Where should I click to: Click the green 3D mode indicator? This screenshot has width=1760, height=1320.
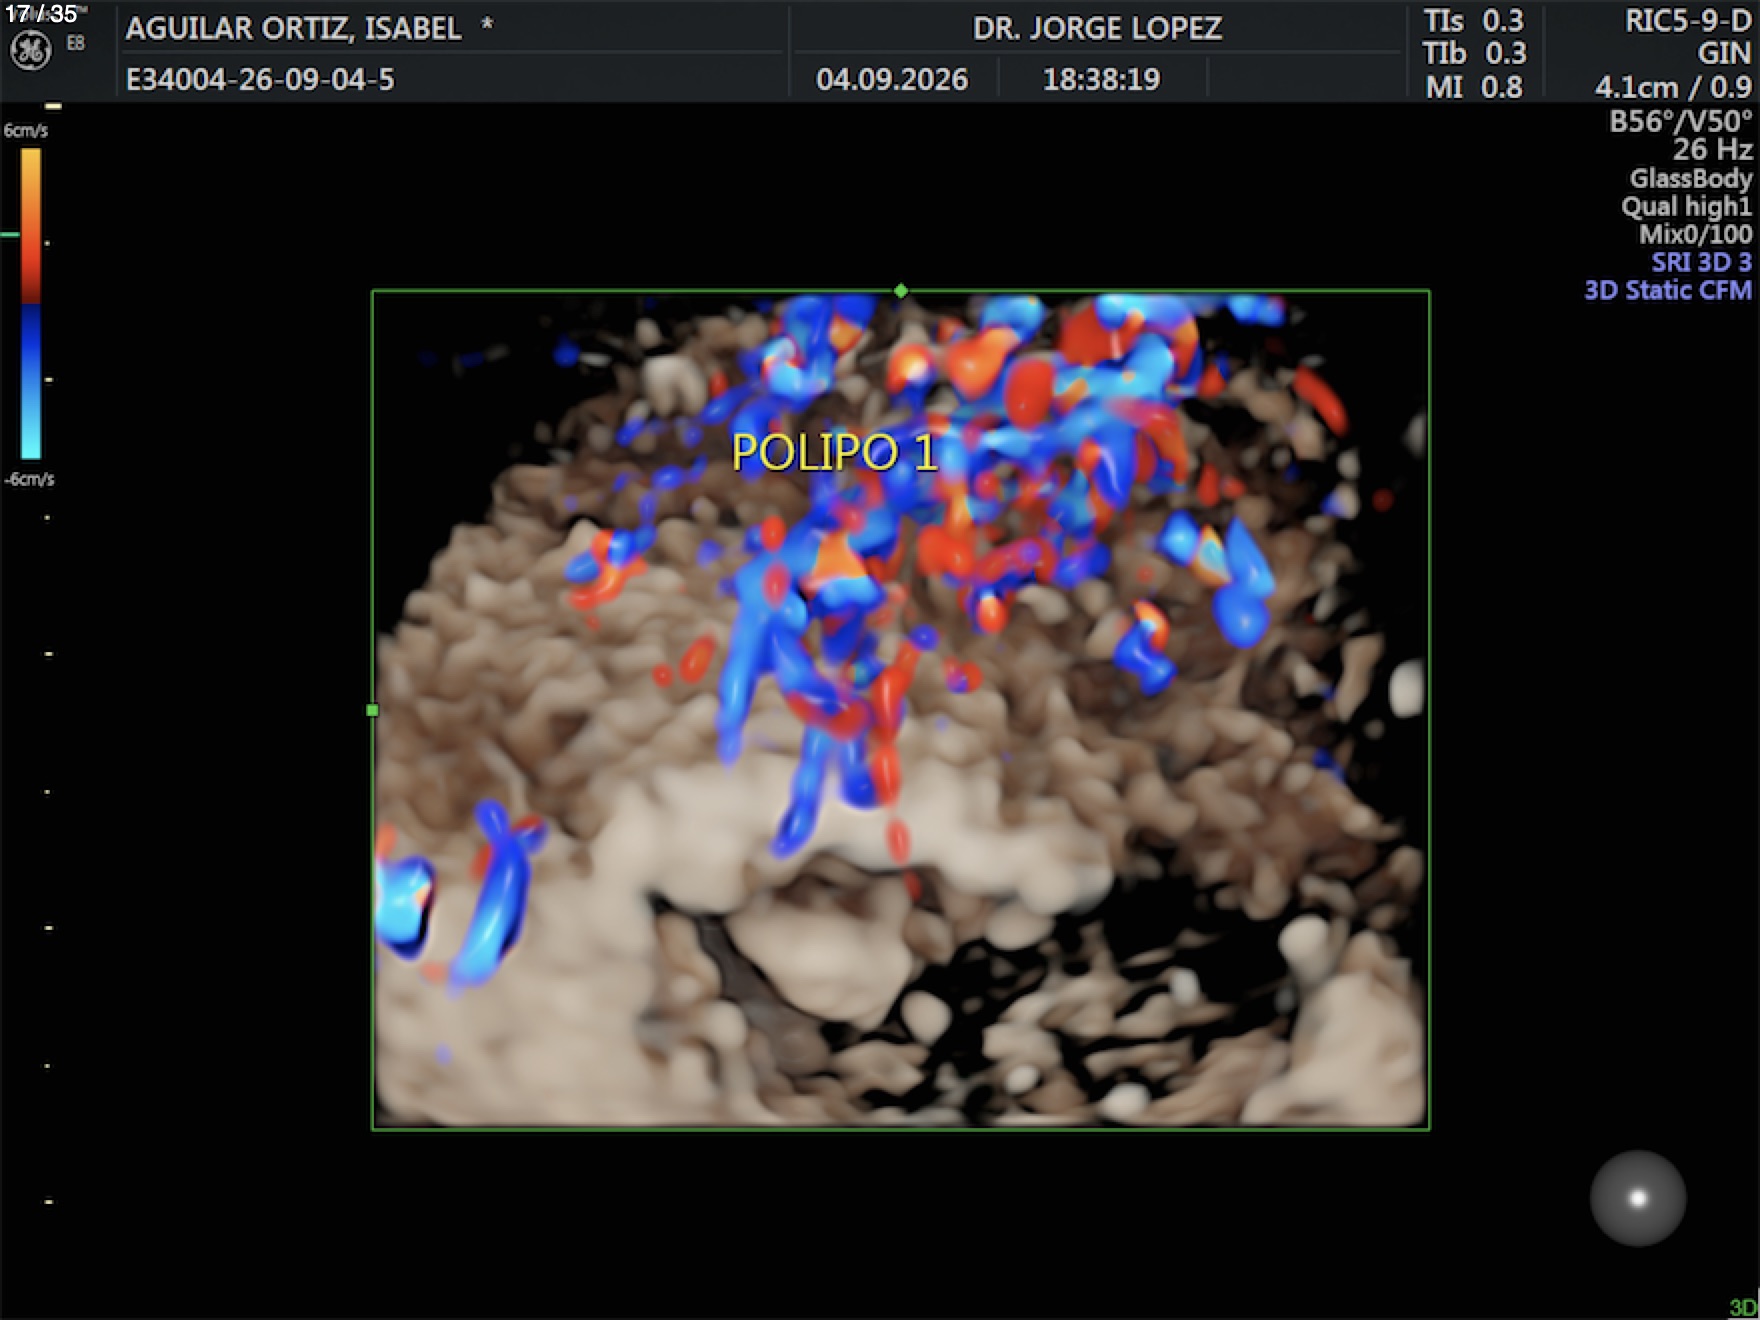[x=1742, y=1308]
